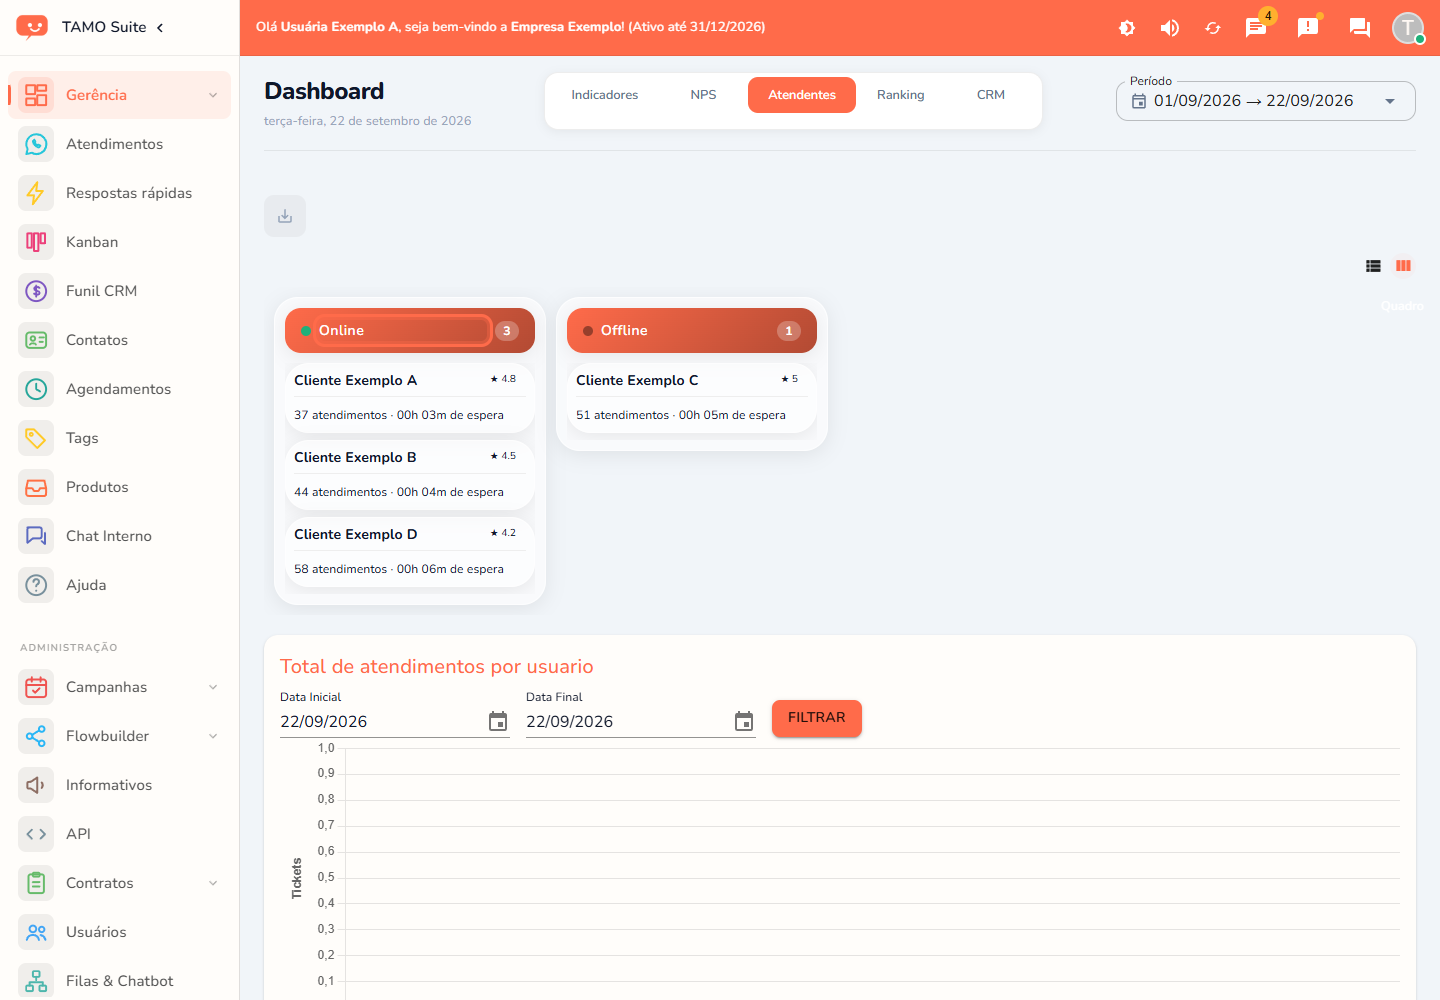Open the Período date range dropdown
1440x1000 pixels.
[1265, 101]
